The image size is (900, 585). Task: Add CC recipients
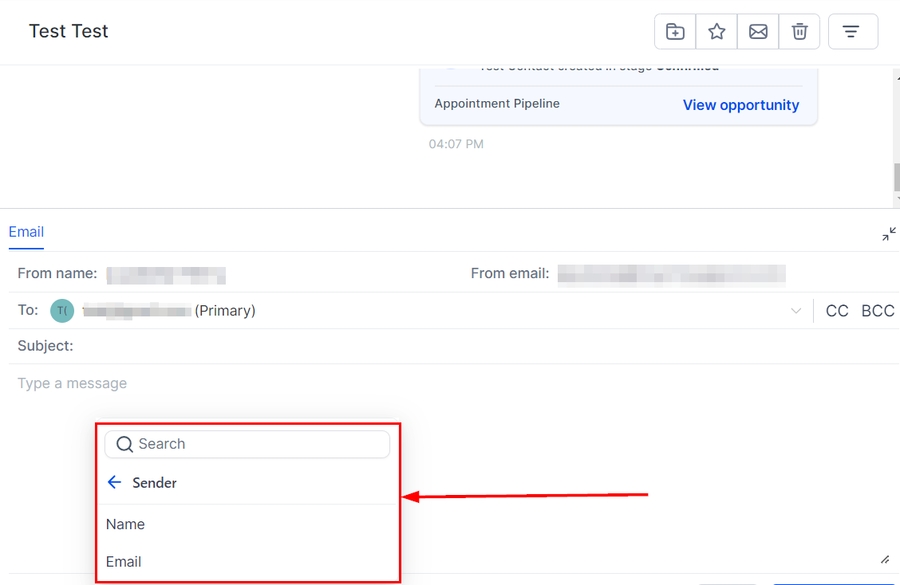pos(837,311)
